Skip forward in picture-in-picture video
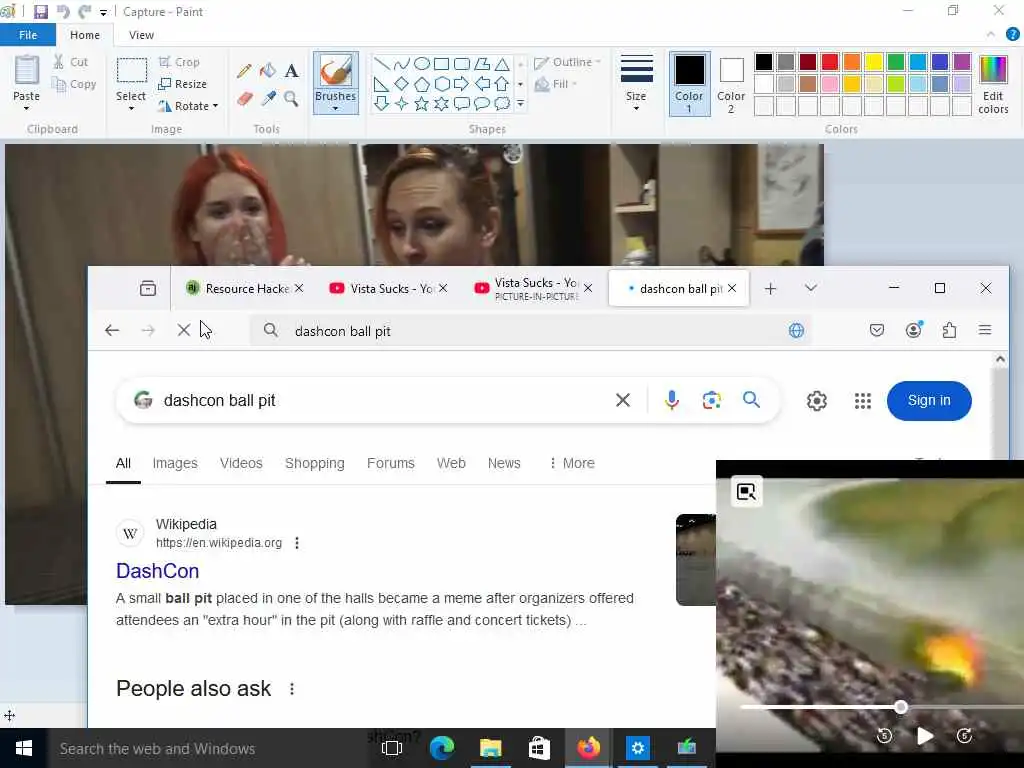The image size is (1024, 768). (965, 736)
